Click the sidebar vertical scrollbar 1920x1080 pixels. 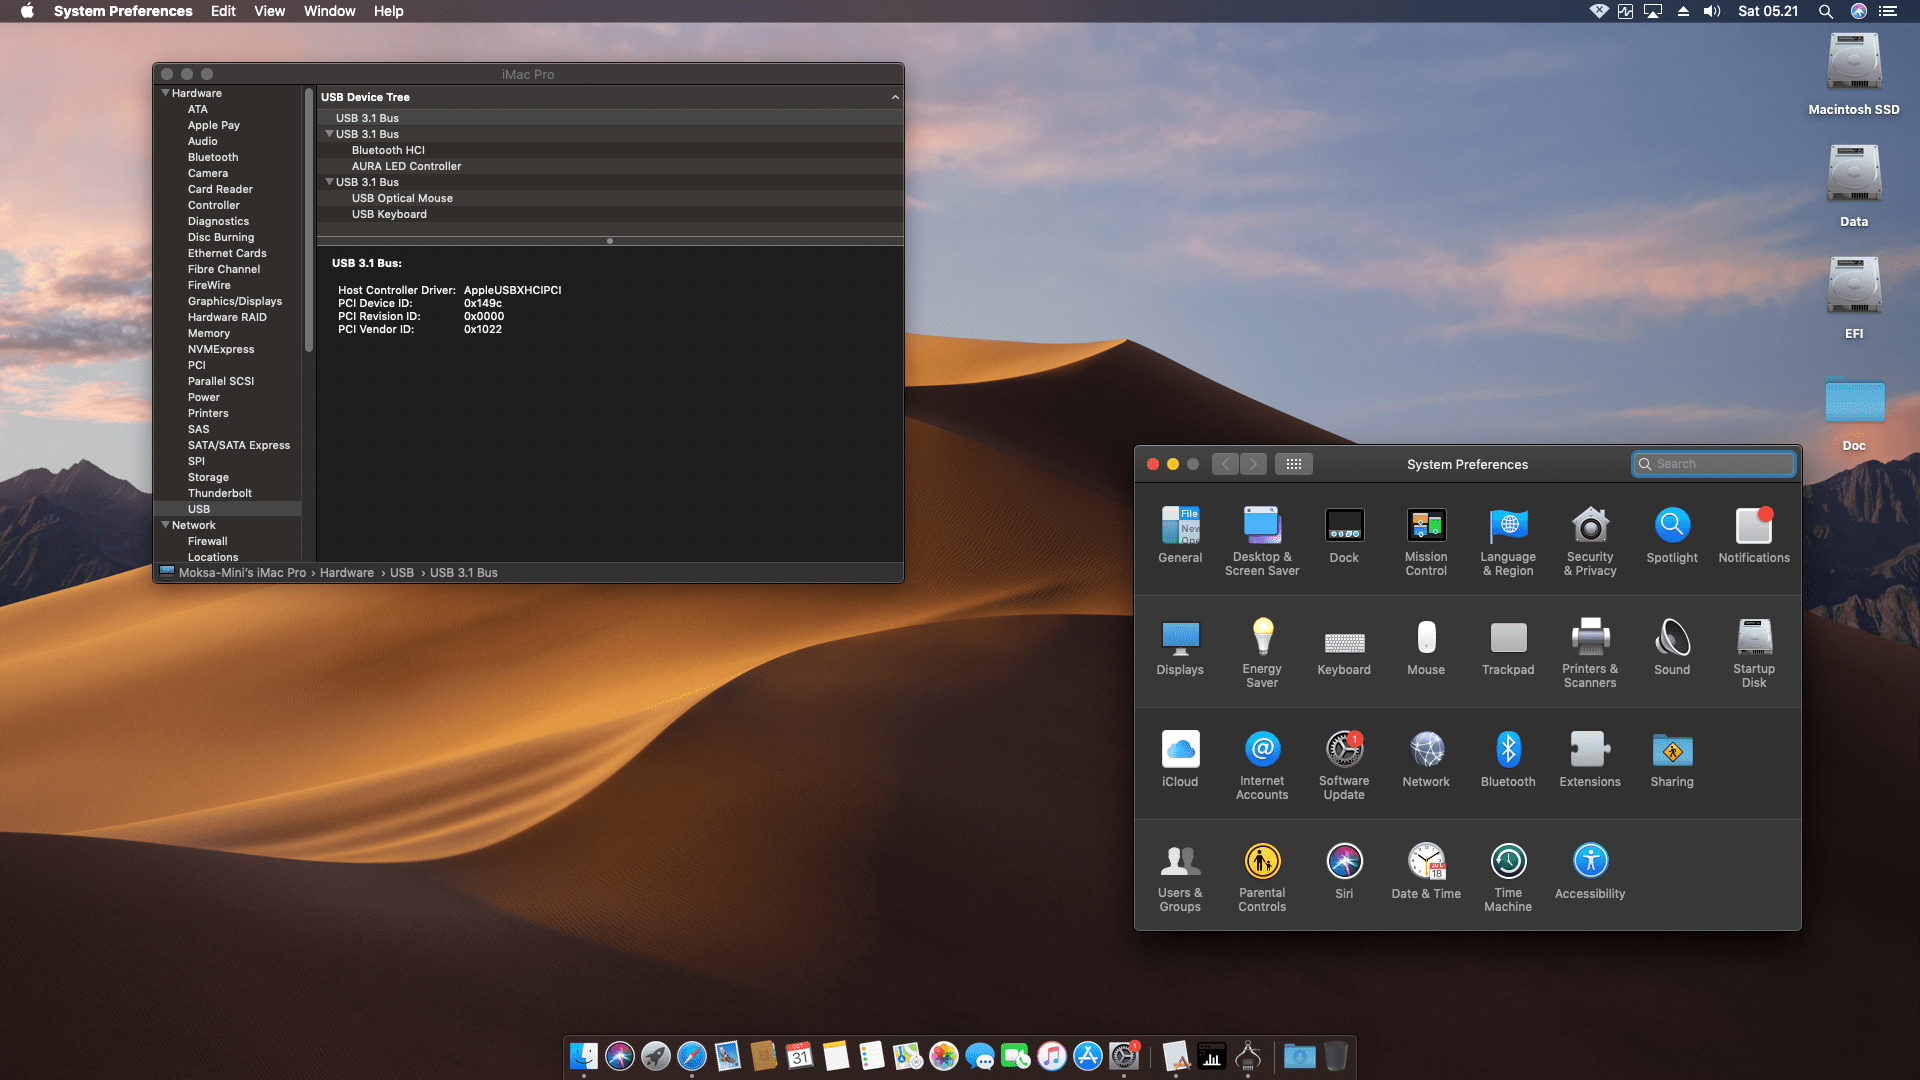coord(309,220)
